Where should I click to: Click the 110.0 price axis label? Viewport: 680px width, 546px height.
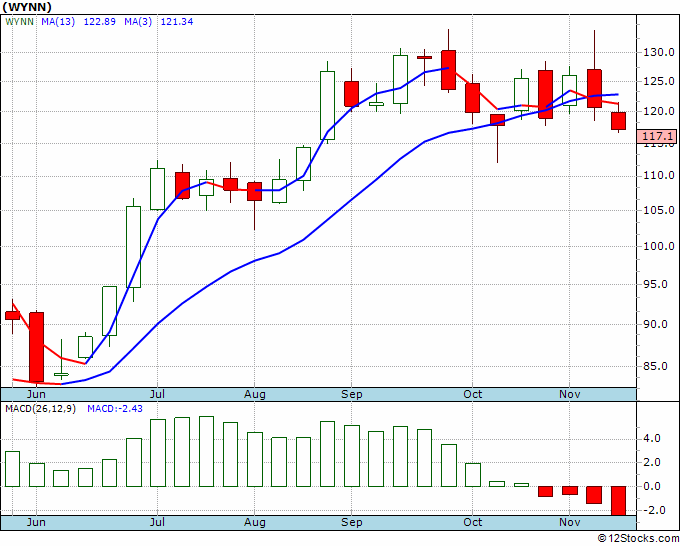click(x=658, y=176)
